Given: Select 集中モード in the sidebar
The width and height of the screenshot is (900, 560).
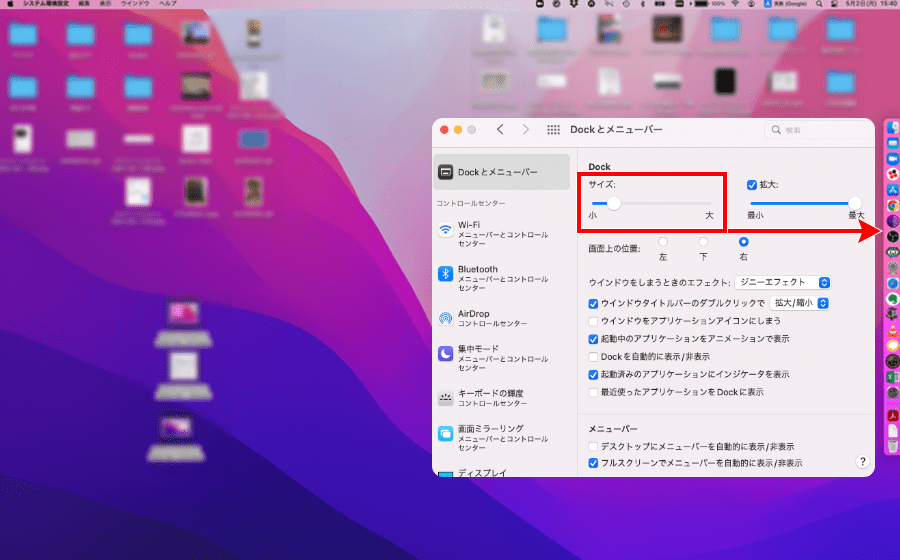Looking at the screenshot, I should (502, 358).
